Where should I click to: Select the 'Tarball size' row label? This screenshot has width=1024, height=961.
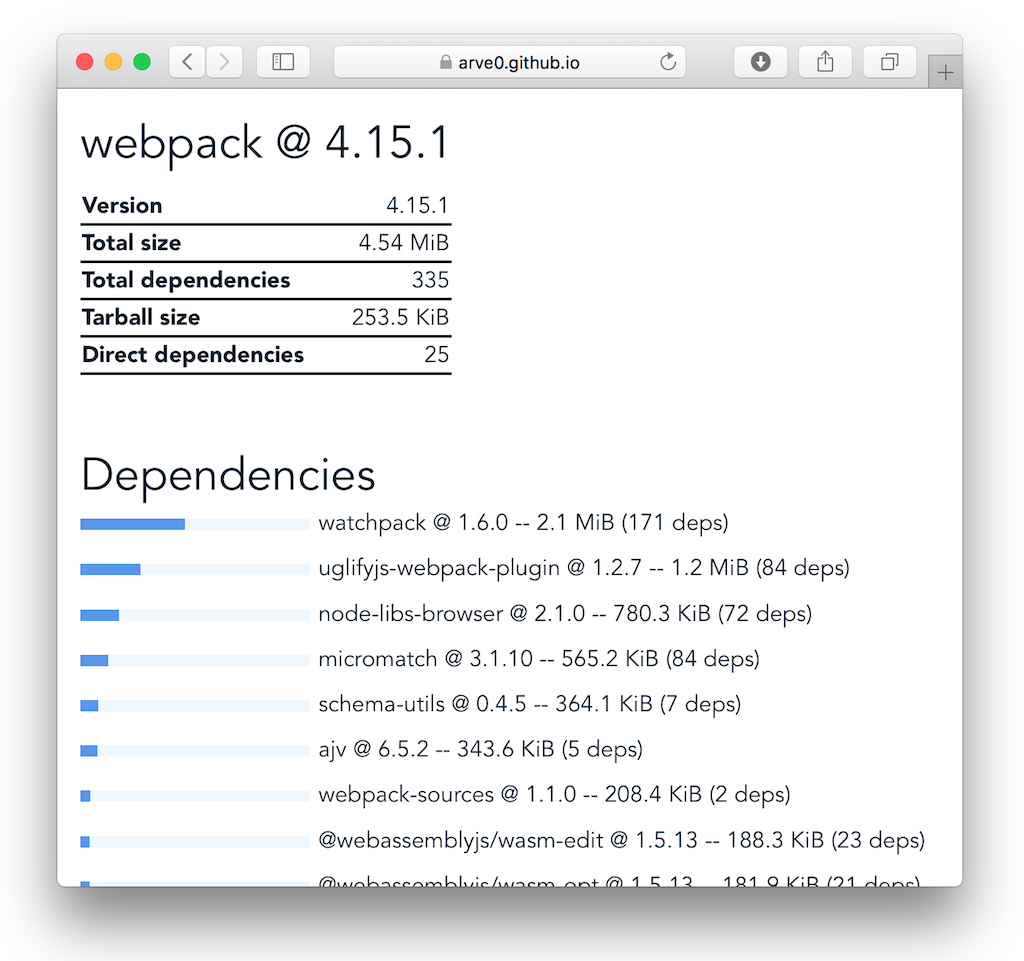[141, 317]
